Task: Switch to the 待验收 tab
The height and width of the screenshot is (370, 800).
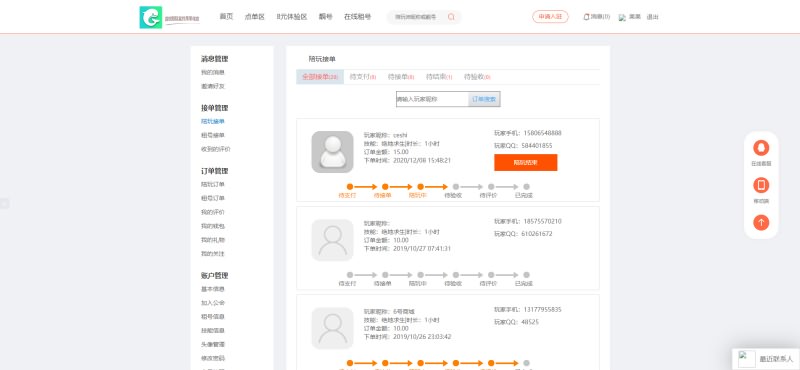Action: point(477,77)
